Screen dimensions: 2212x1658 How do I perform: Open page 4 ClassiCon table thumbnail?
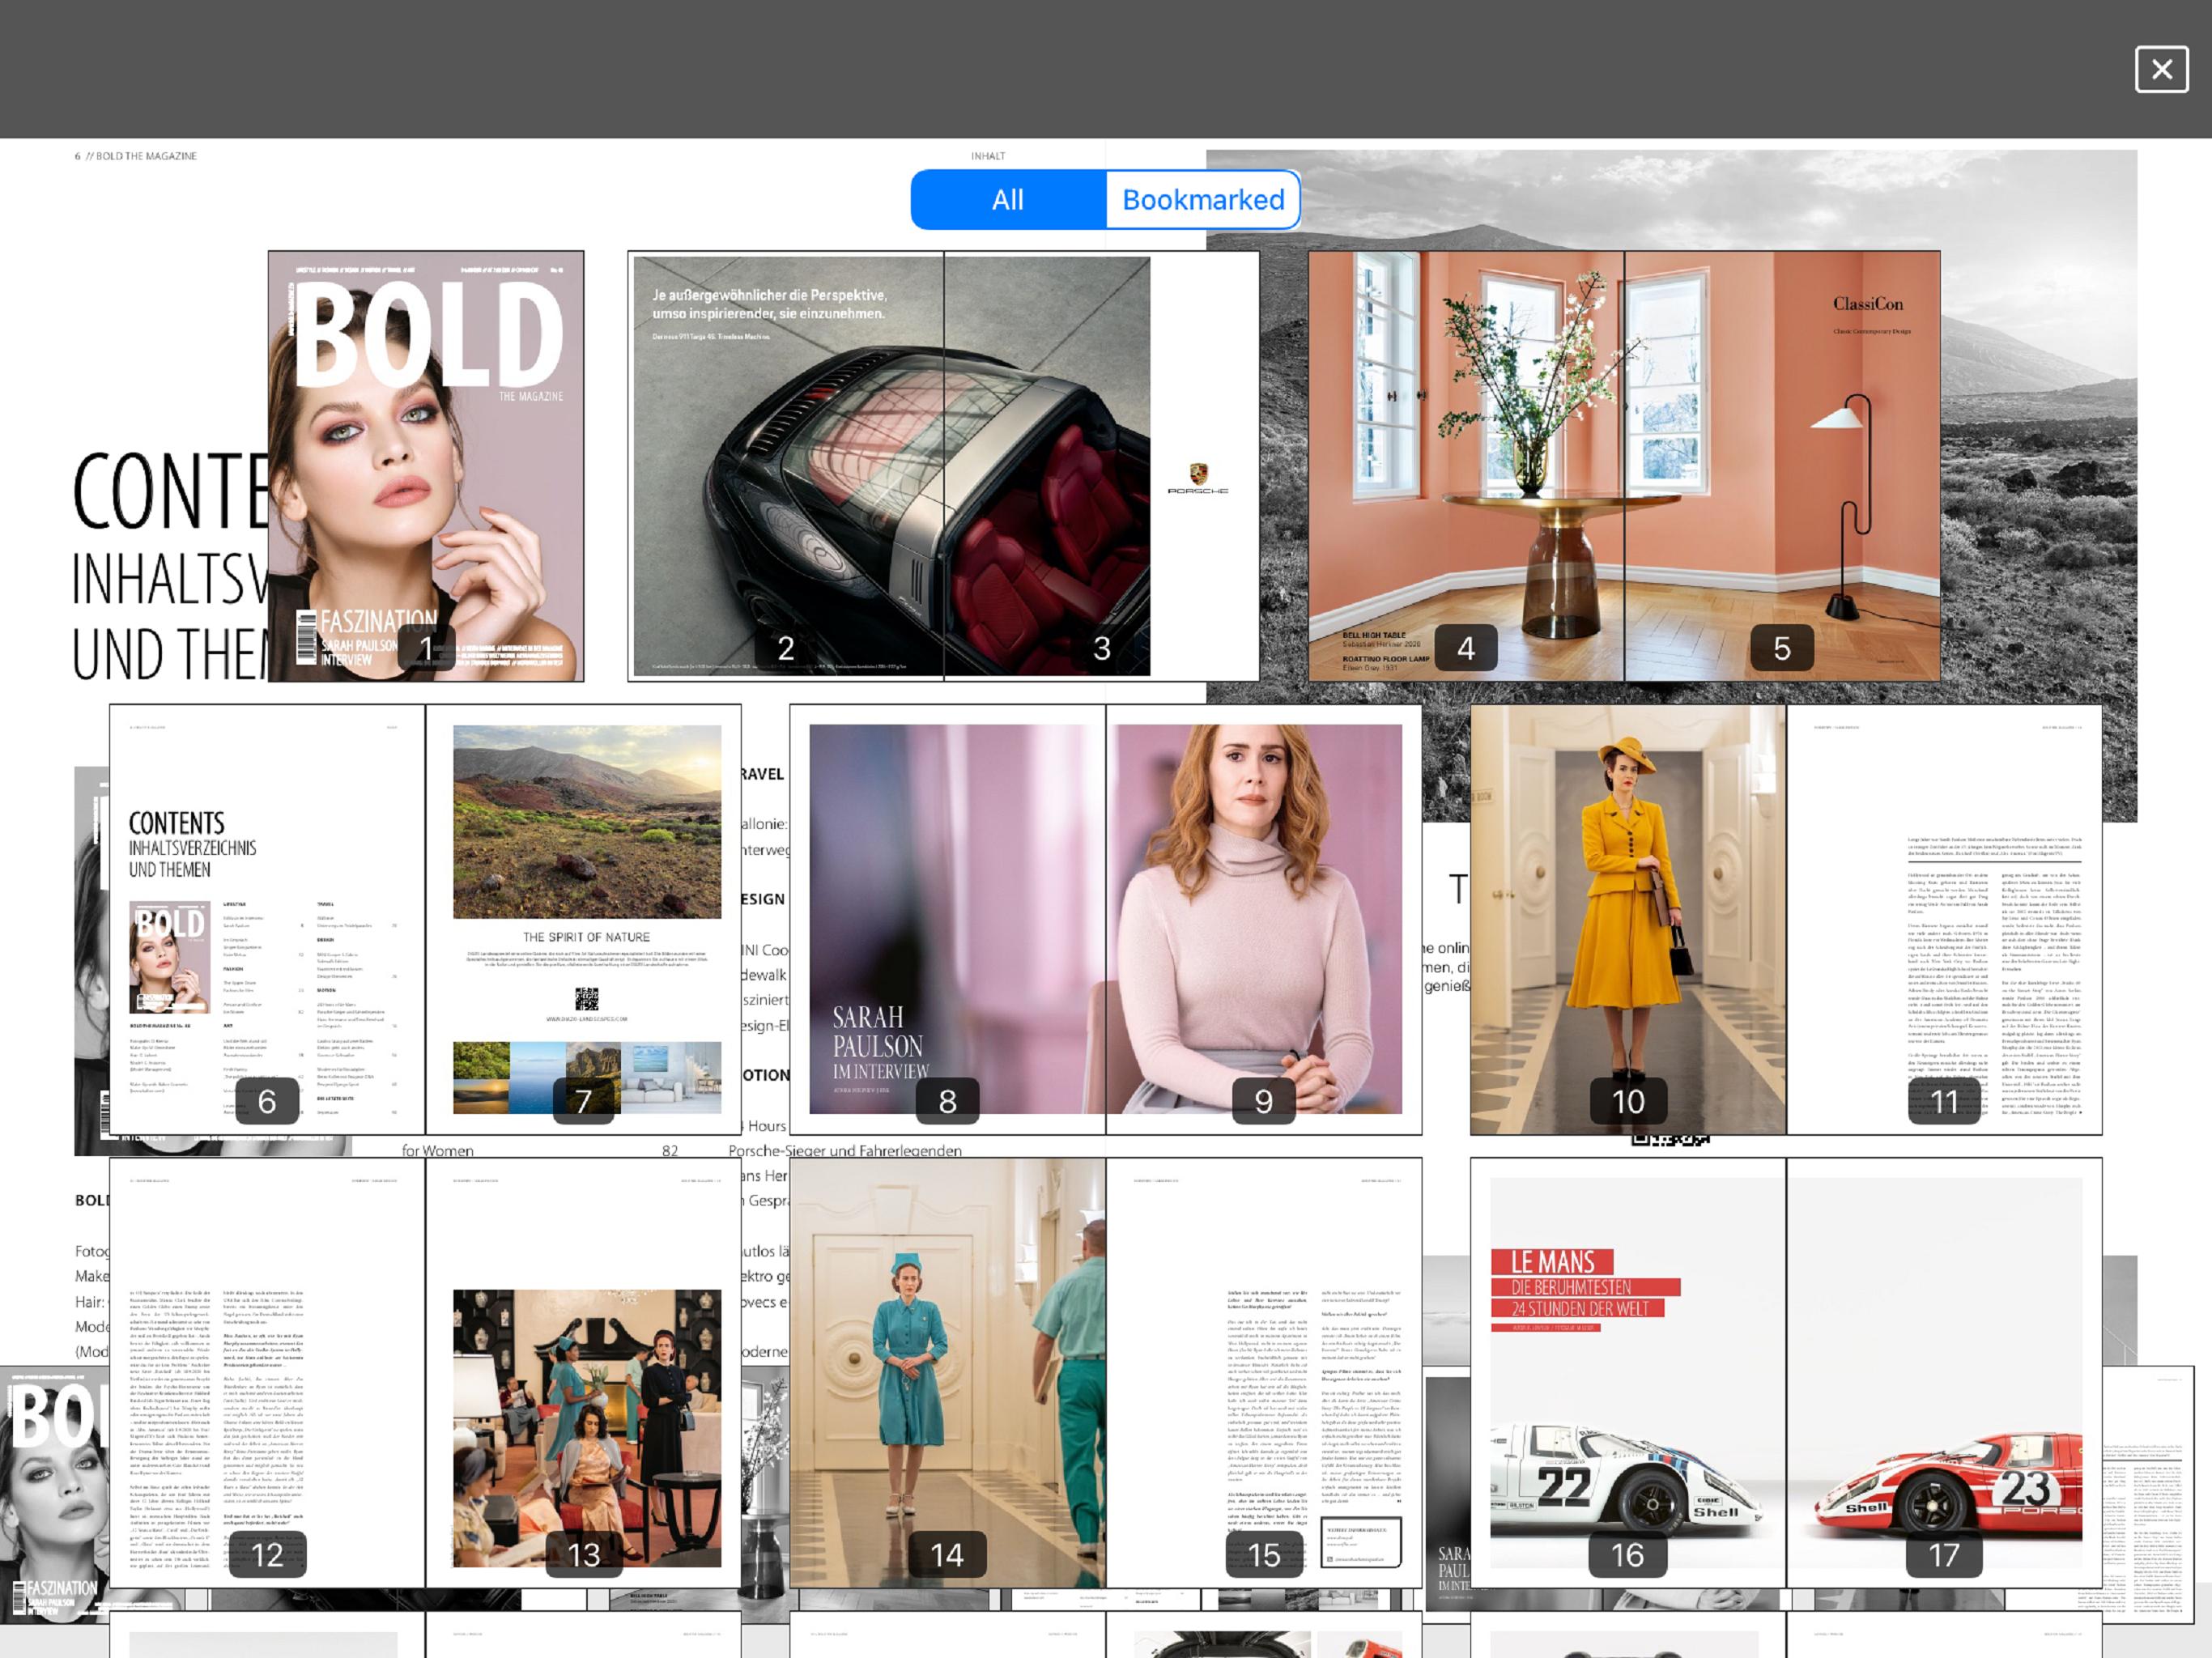tap(1466, 466)
